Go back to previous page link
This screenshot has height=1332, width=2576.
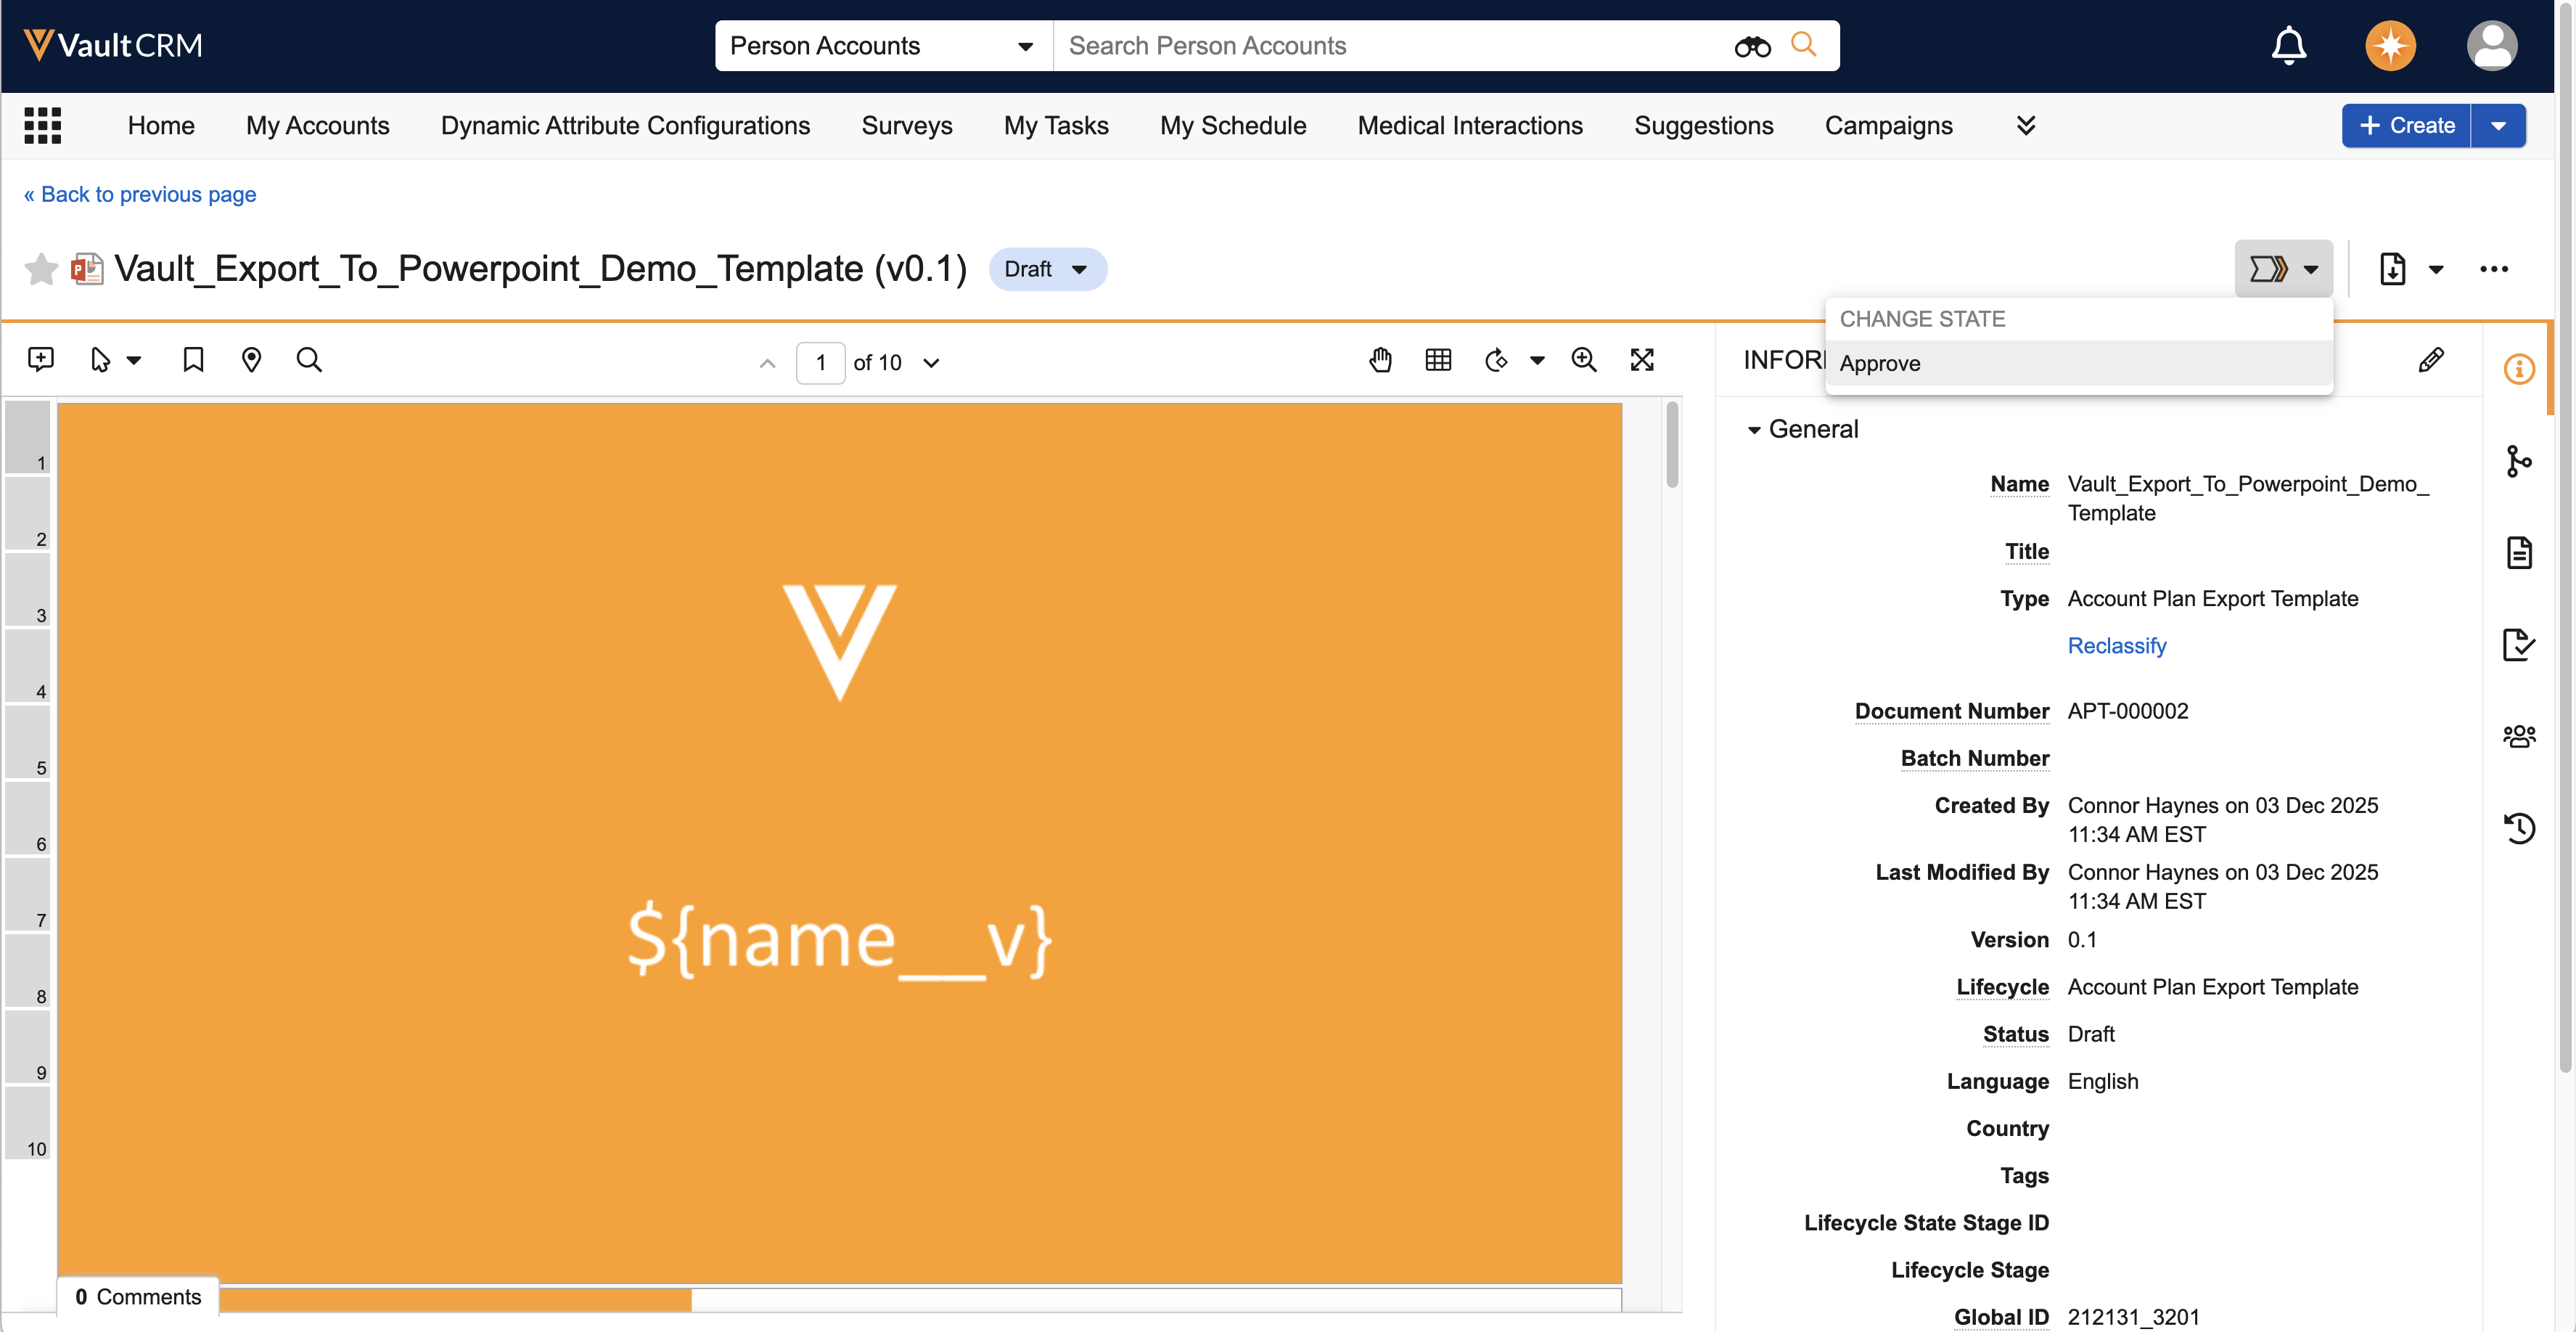pos(140,194)
